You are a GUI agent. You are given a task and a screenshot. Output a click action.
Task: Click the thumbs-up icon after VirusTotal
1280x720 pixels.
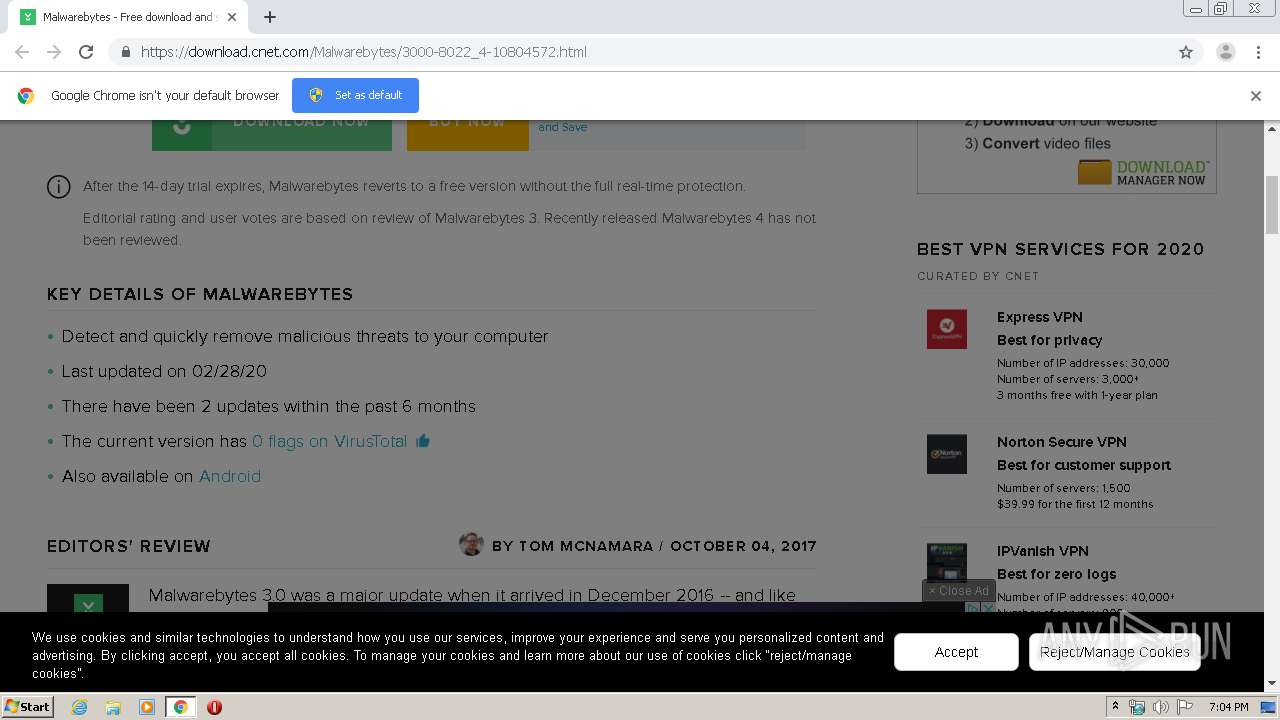(x=423, y=440)
